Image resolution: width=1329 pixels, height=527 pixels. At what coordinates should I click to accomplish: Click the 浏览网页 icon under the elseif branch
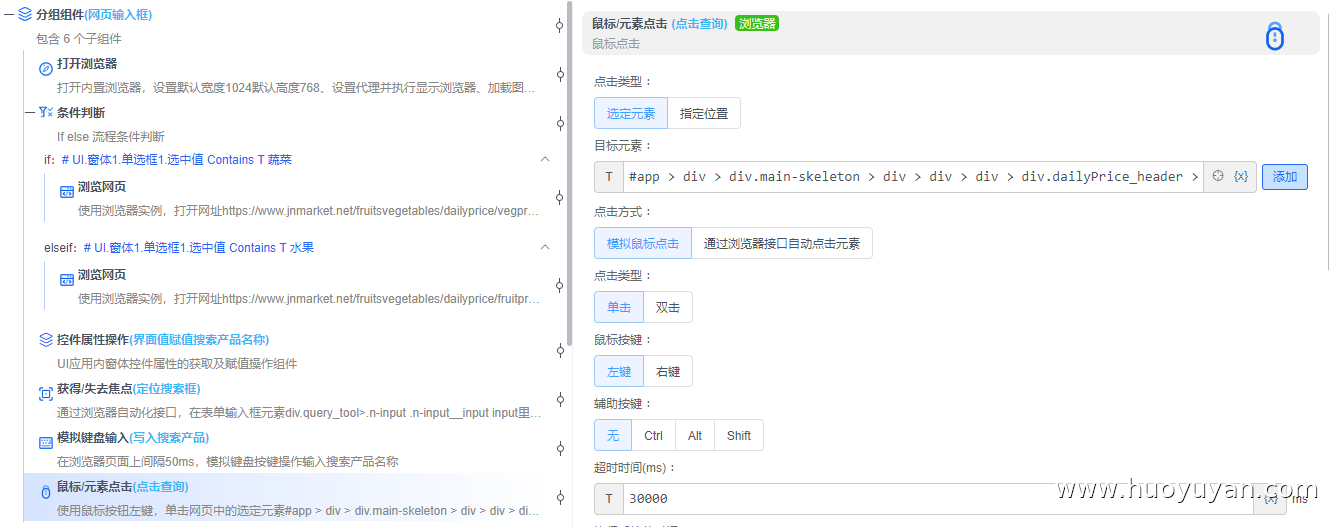point(66,279)
